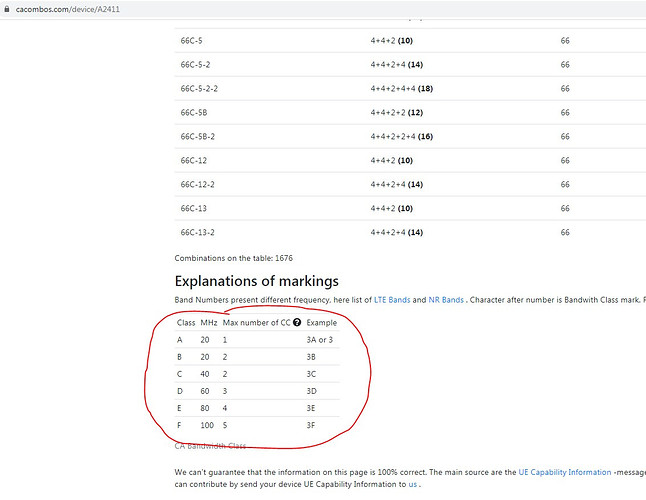The width and height of the screenshot is (646, 500).
Task: Click the Explanations of markings heading
Action: click(257, 281)
